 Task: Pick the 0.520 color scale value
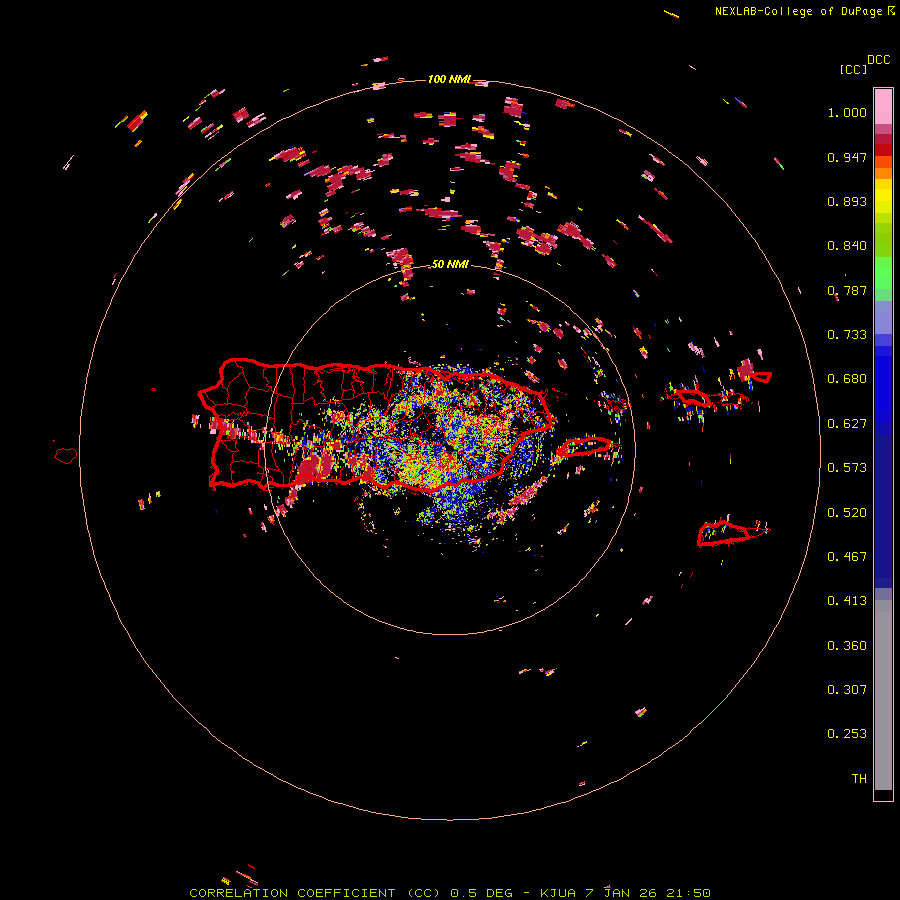tap(847, 513)
